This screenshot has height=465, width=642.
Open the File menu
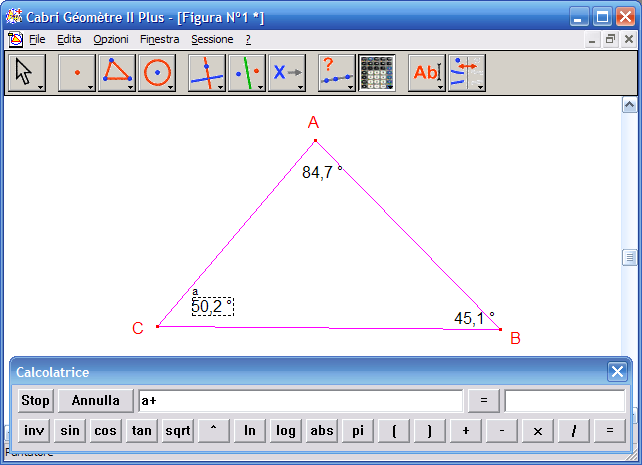tap(37, 39)
